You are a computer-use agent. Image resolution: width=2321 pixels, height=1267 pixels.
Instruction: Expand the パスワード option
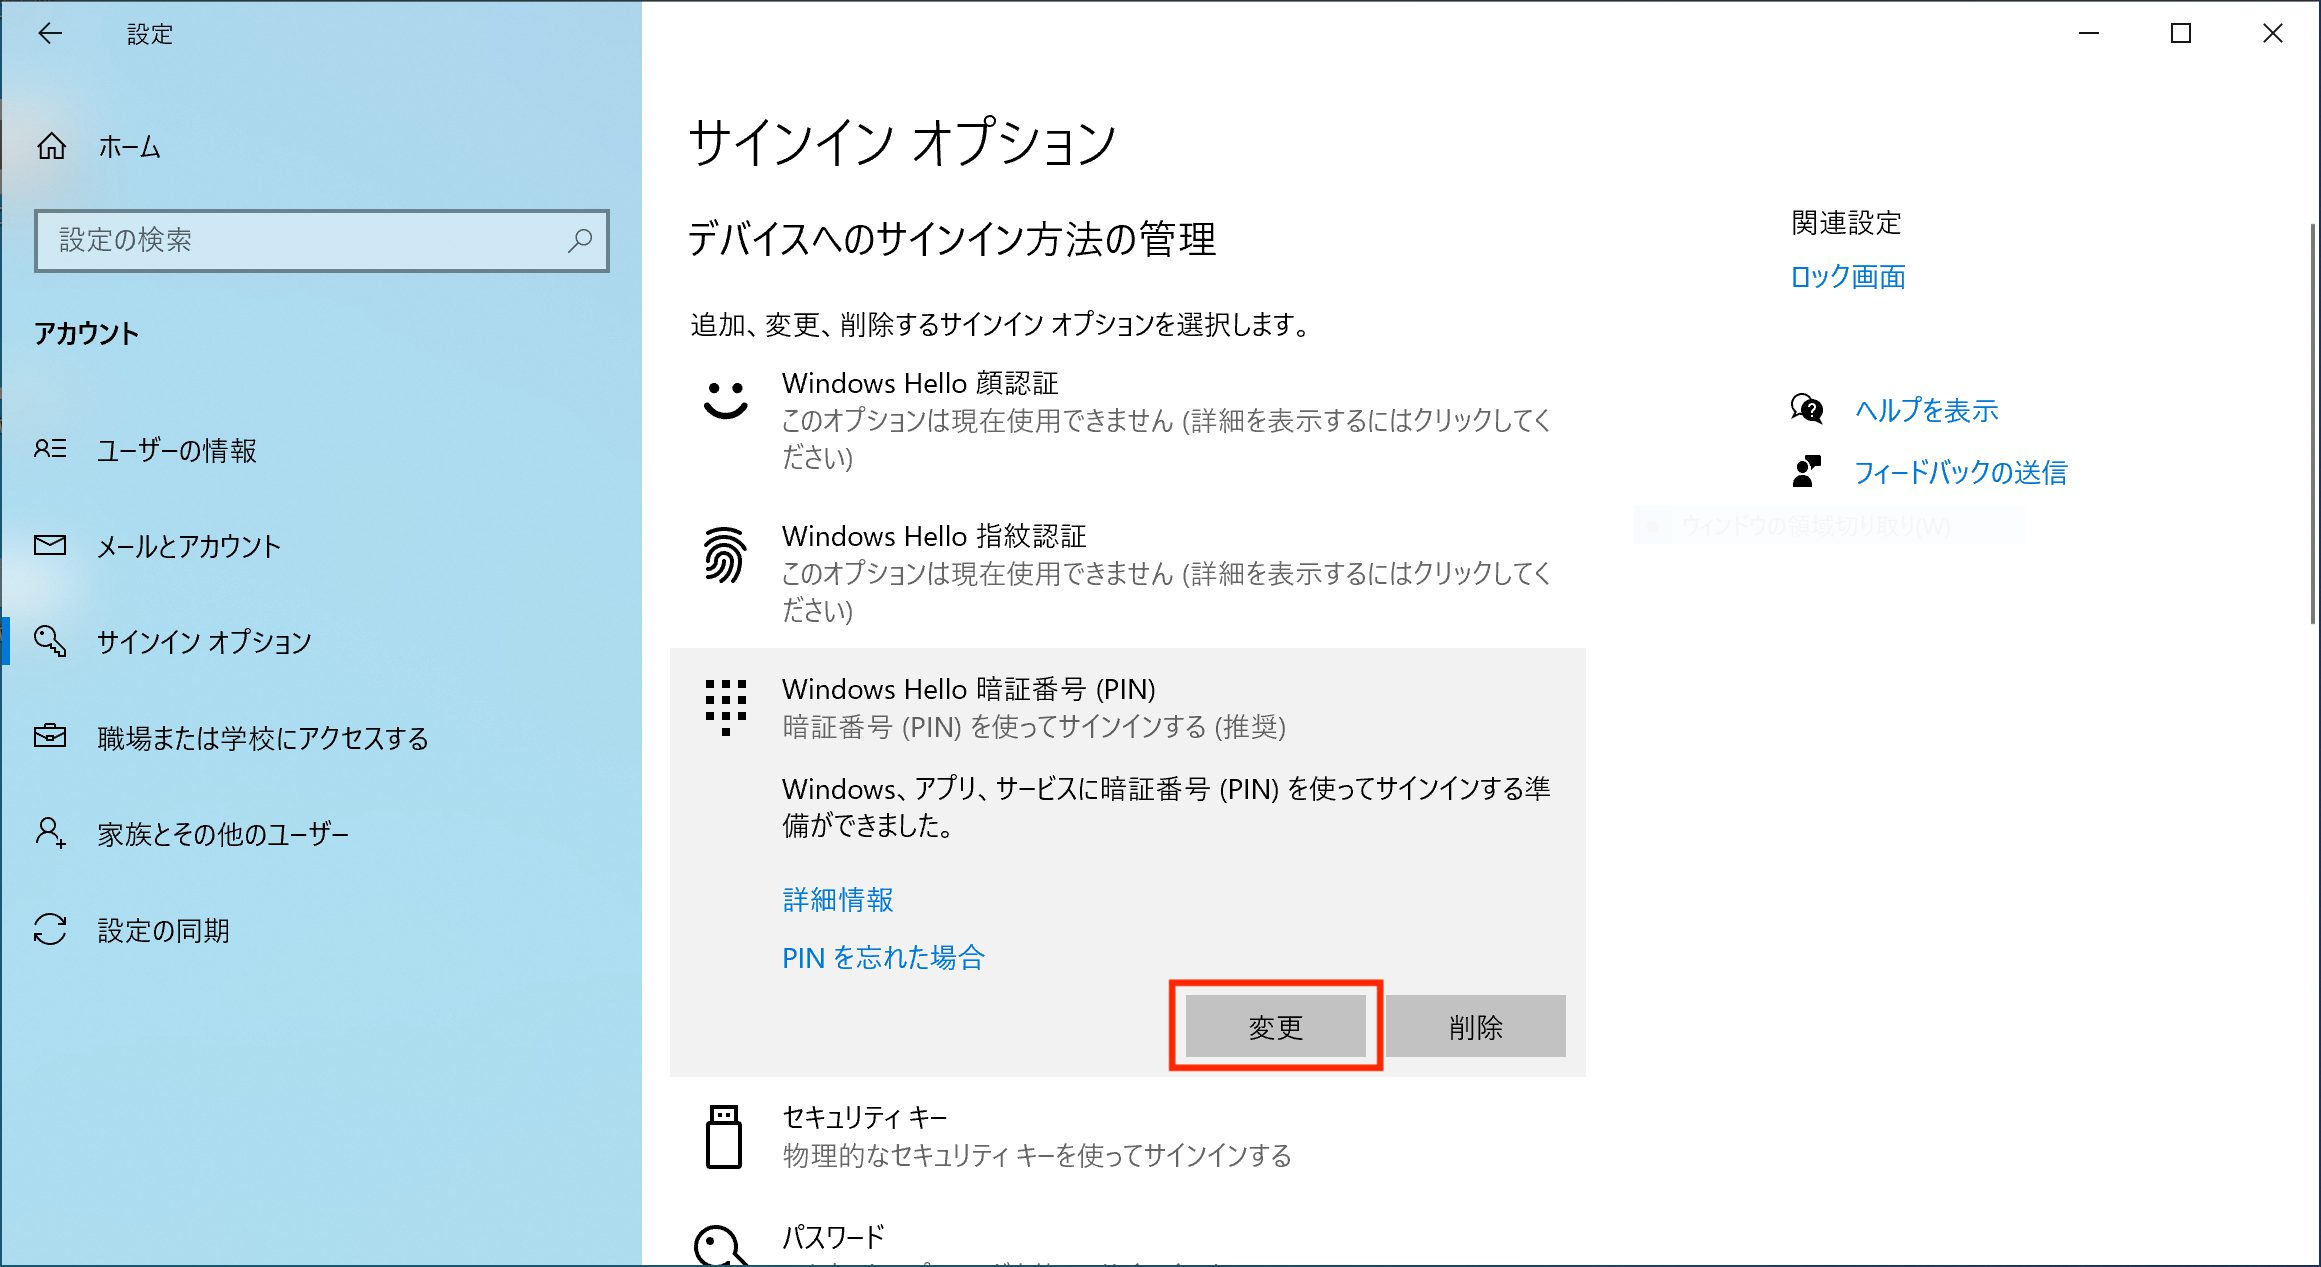pos(1127,1242)
